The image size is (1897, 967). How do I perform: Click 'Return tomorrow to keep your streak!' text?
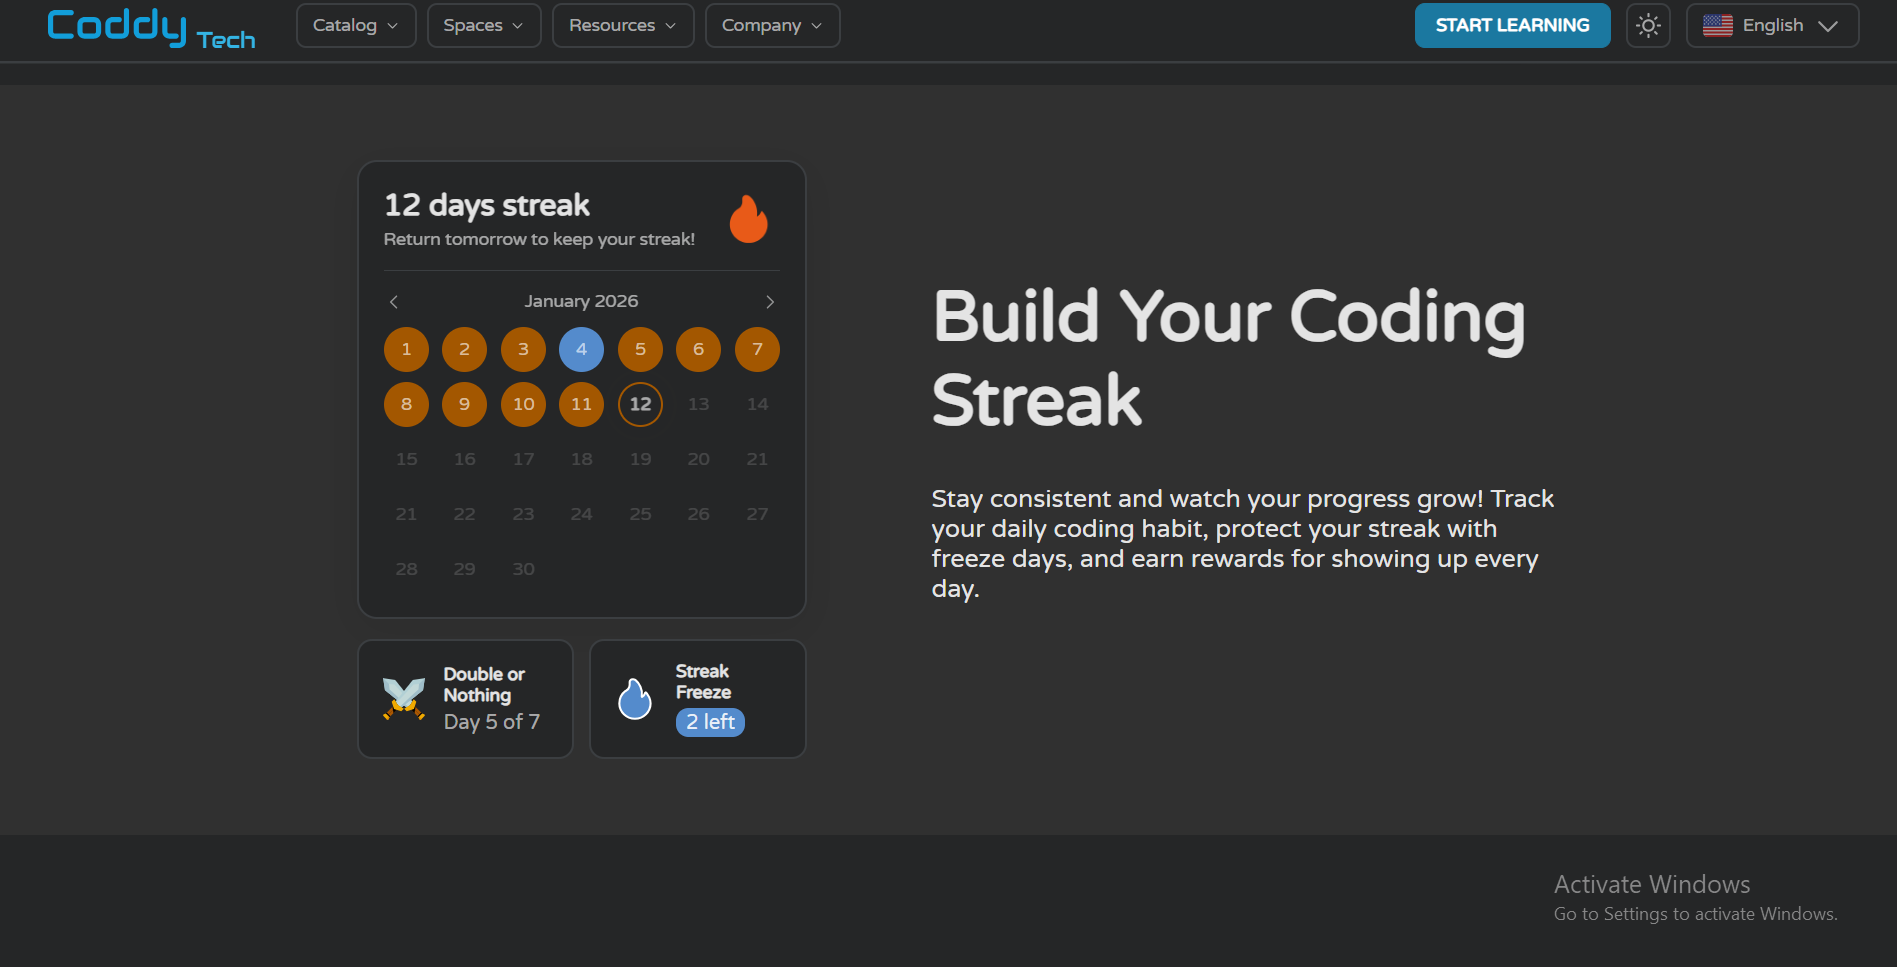pos(539,239)
